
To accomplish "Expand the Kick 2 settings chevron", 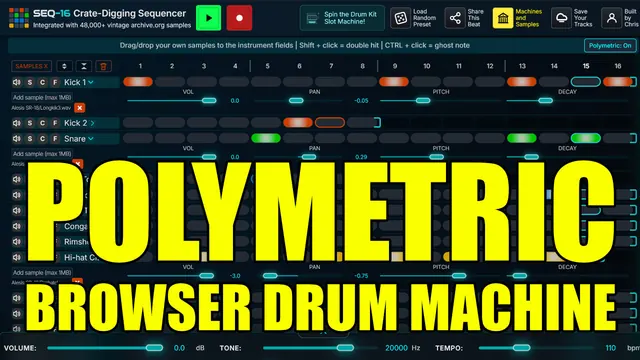I will point(92,123).
